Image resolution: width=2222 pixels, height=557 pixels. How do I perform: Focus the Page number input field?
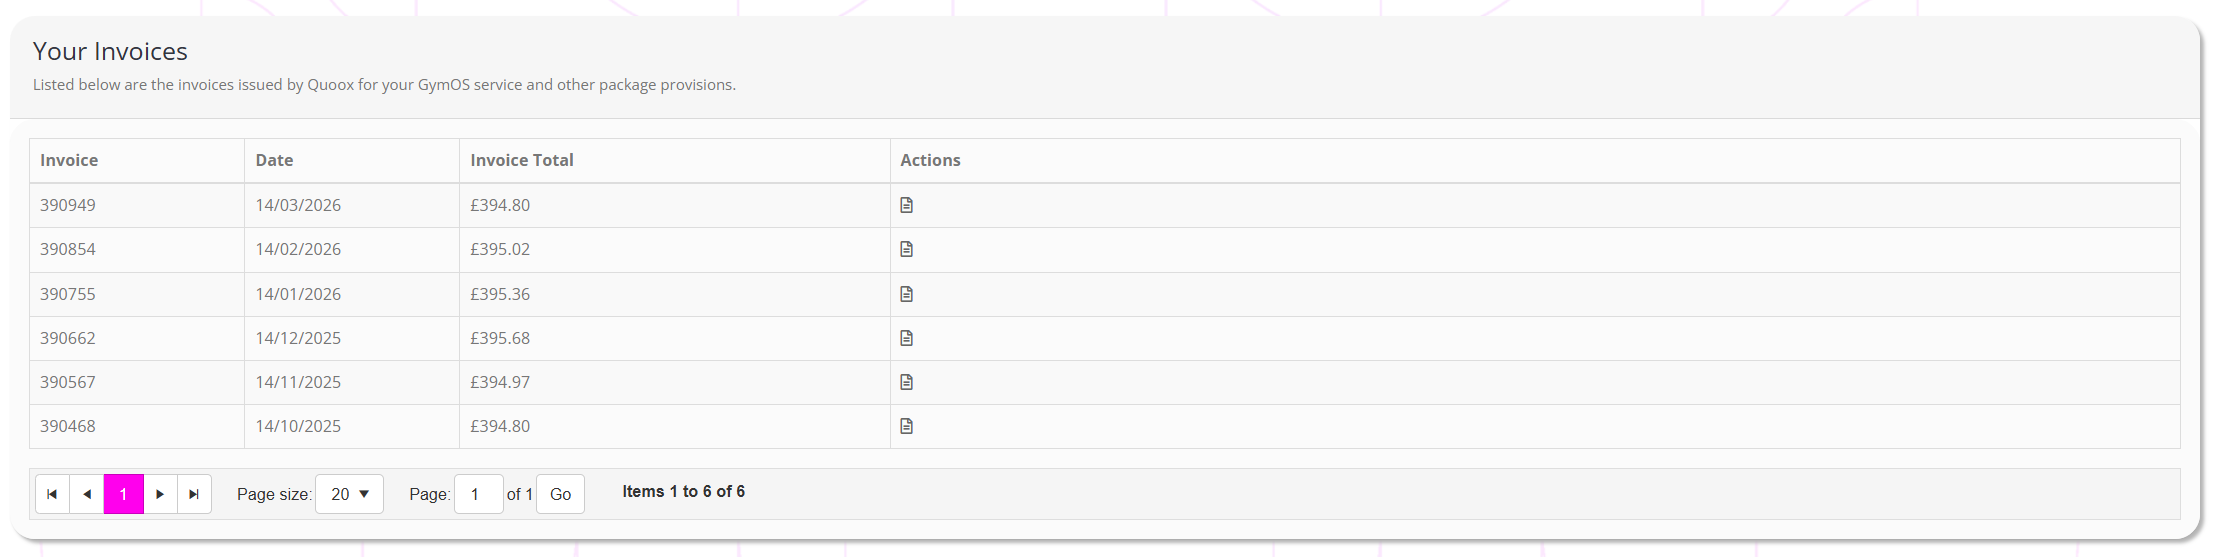[478, 494]
